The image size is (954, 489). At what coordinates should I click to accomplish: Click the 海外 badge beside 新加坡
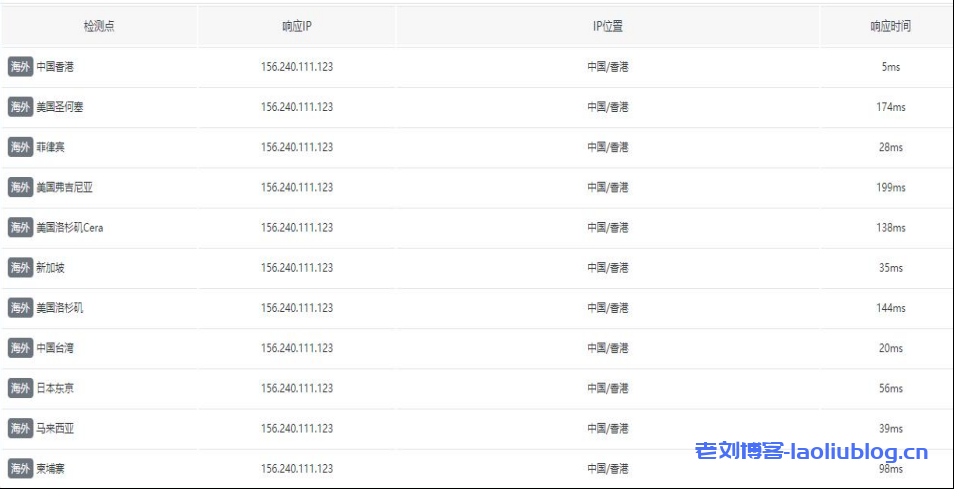20,268
